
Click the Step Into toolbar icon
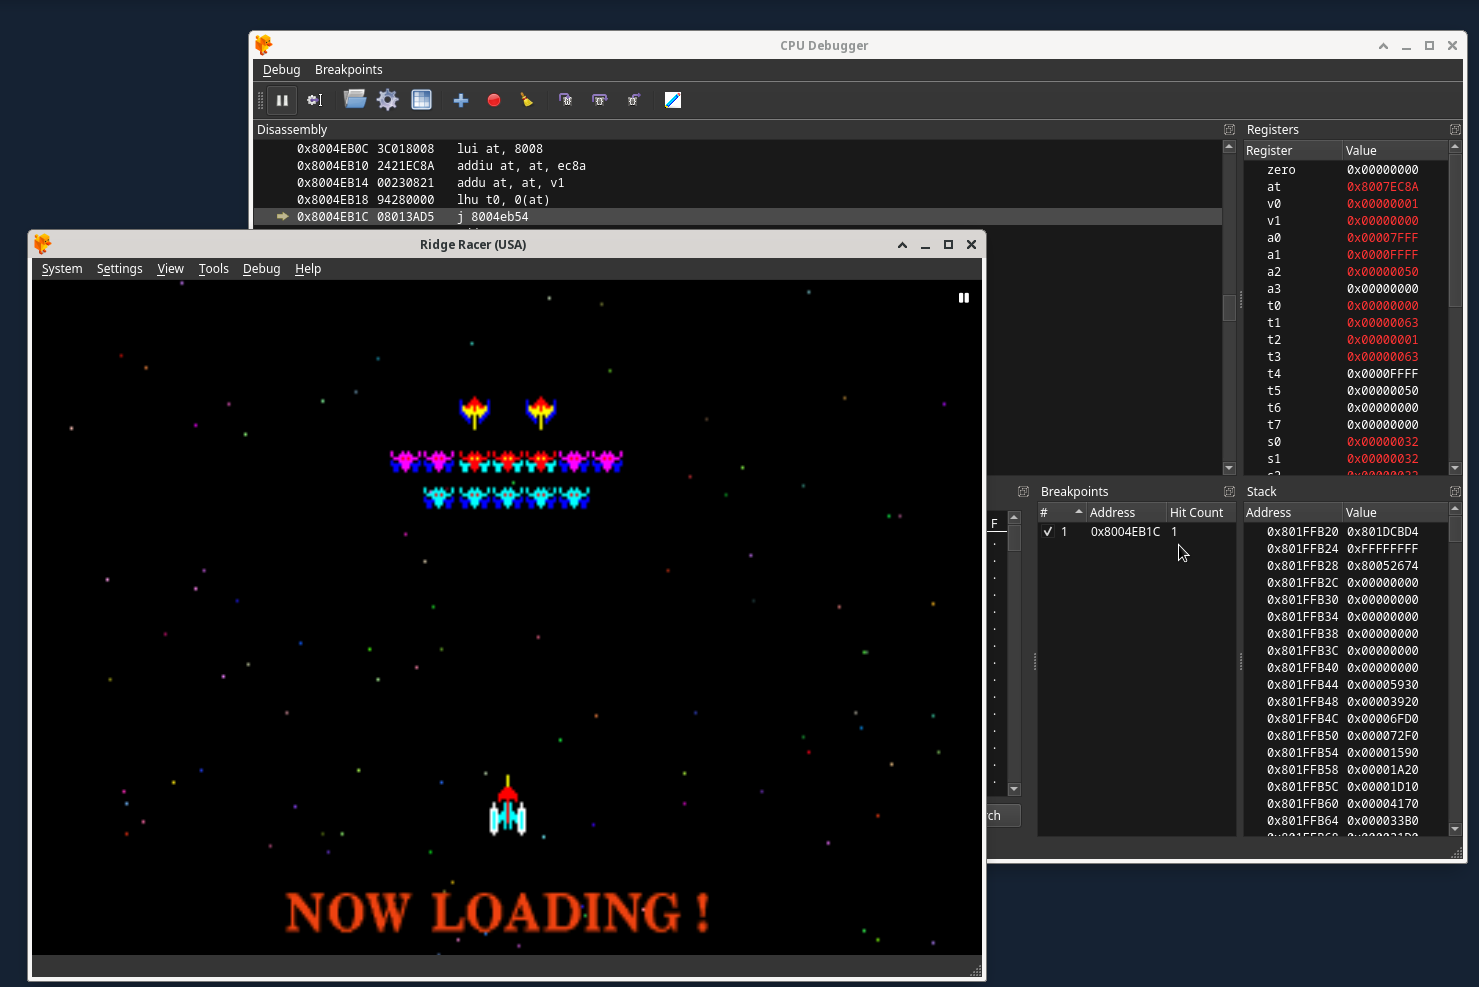(x=566, y=100)
